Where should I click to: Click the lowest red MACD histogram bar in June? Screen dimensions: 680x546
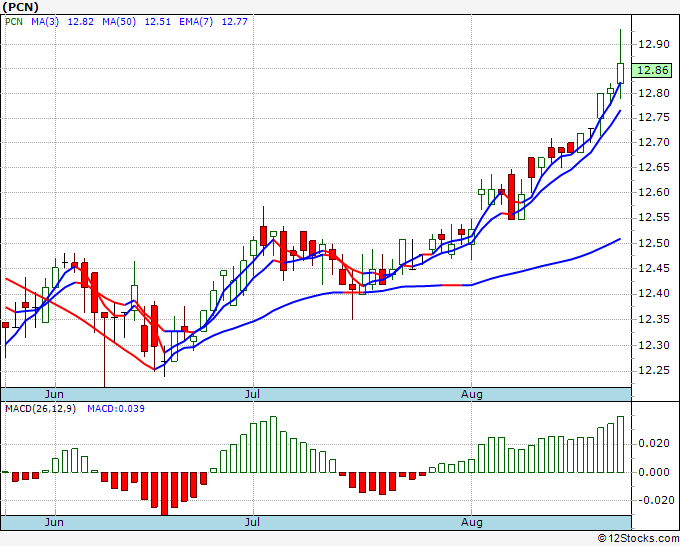tap(164, 494)
